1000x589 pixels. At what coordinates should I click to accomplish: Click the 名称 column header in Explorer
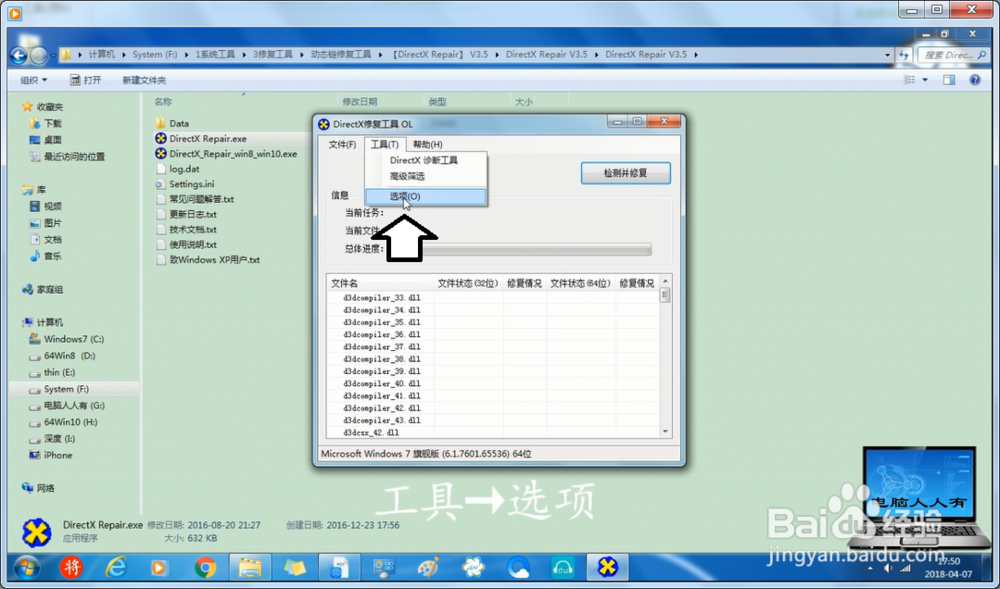coord(163,101)
